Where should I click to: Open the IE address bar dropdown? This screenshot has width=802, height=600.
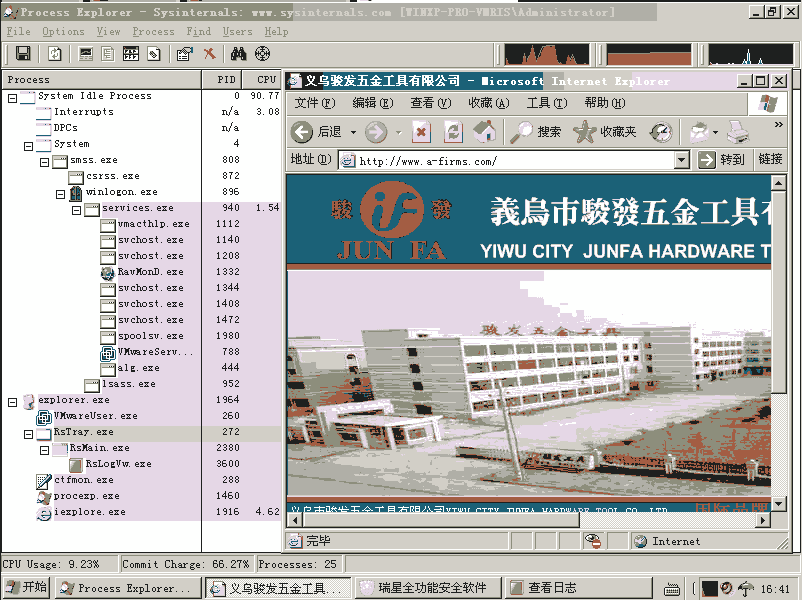point(681,161)
